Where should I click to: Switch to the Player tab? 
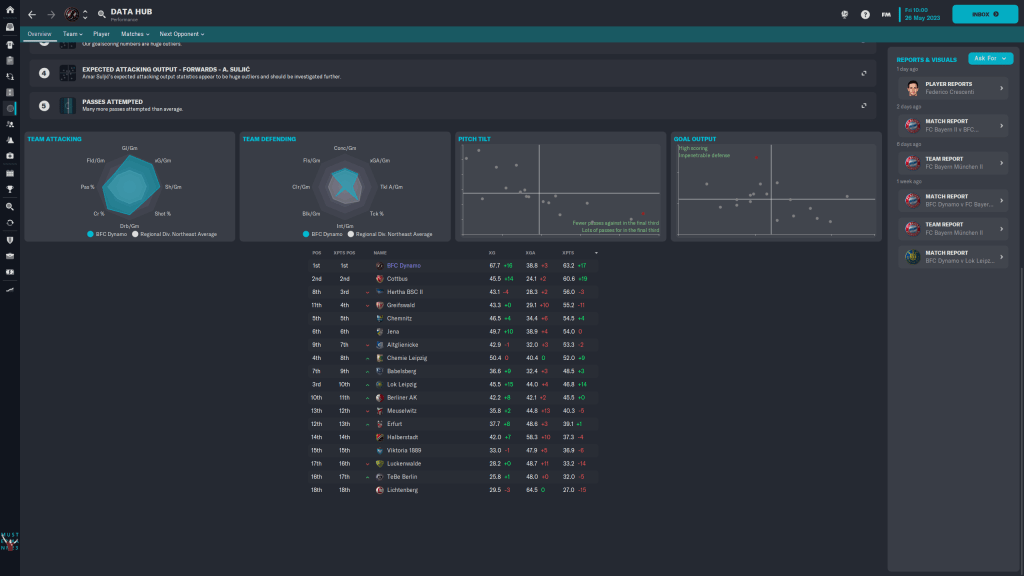(101, 34)
